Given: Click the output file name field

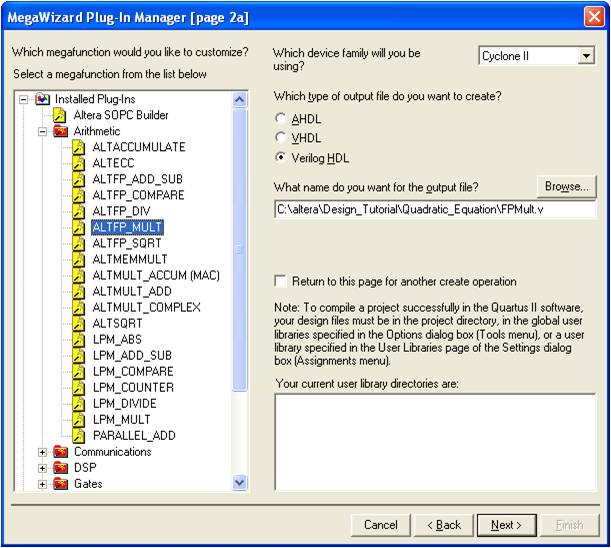Looking at the screenshot, I should (x=435, y=210).
